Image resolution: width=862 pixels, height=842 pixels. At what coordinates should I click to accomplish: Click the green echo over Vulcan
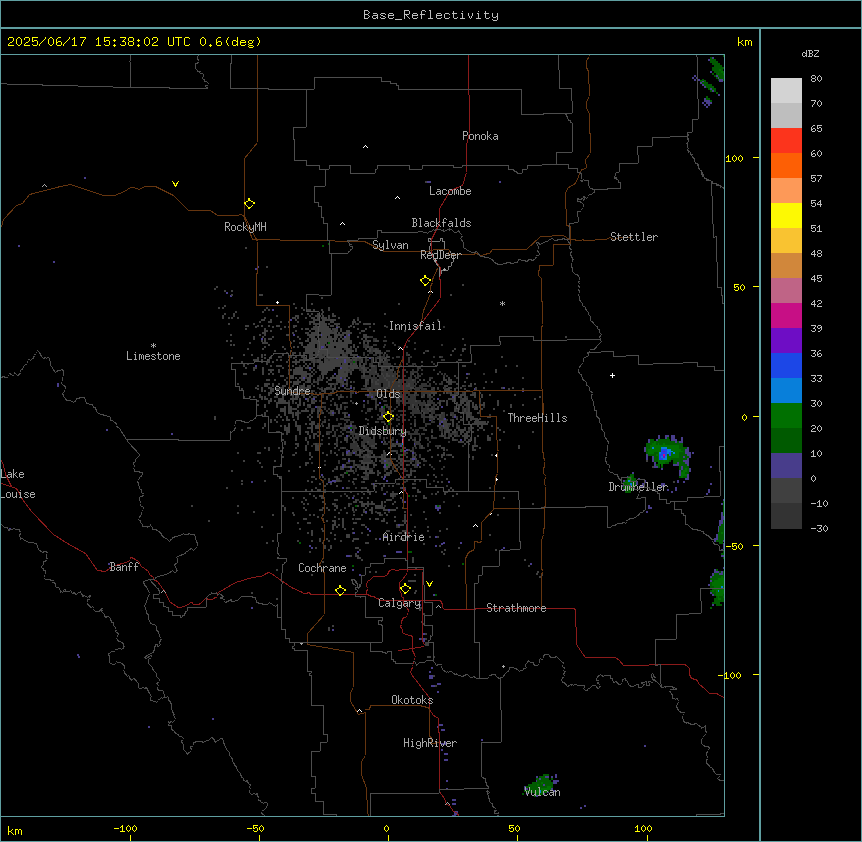point(541,784)
